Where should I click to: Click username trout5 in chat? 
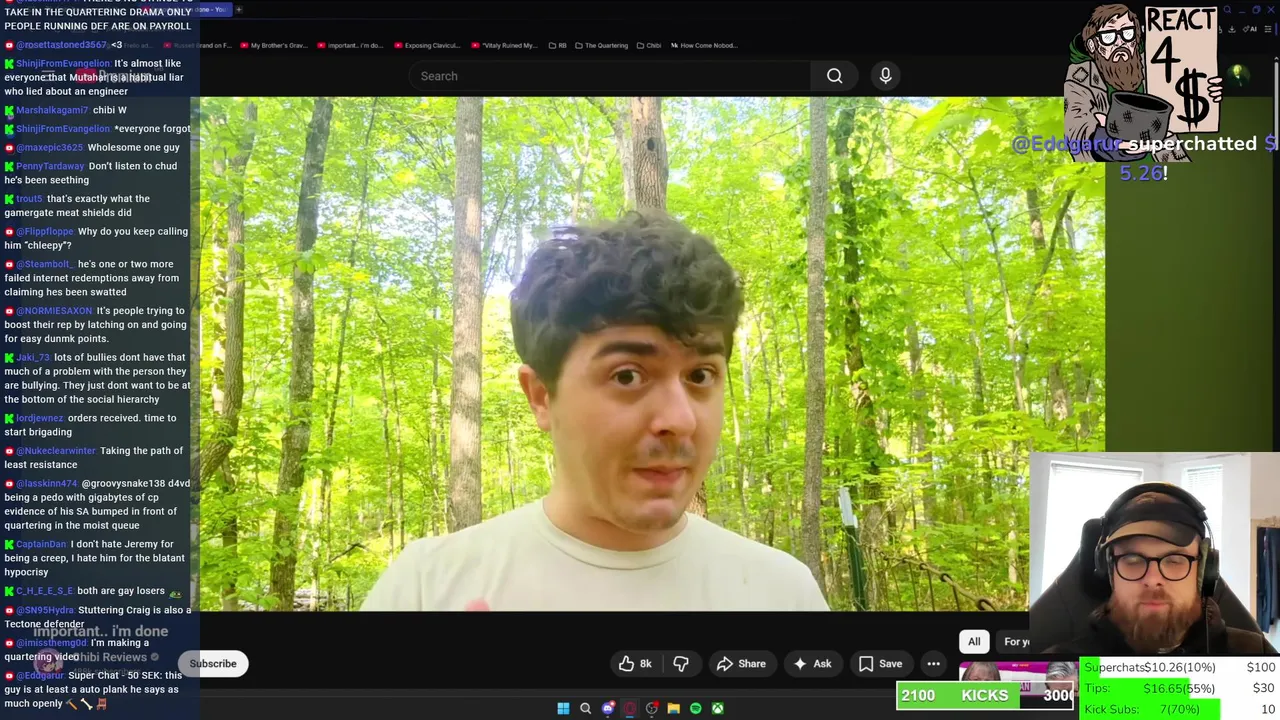tap(29, 199)
